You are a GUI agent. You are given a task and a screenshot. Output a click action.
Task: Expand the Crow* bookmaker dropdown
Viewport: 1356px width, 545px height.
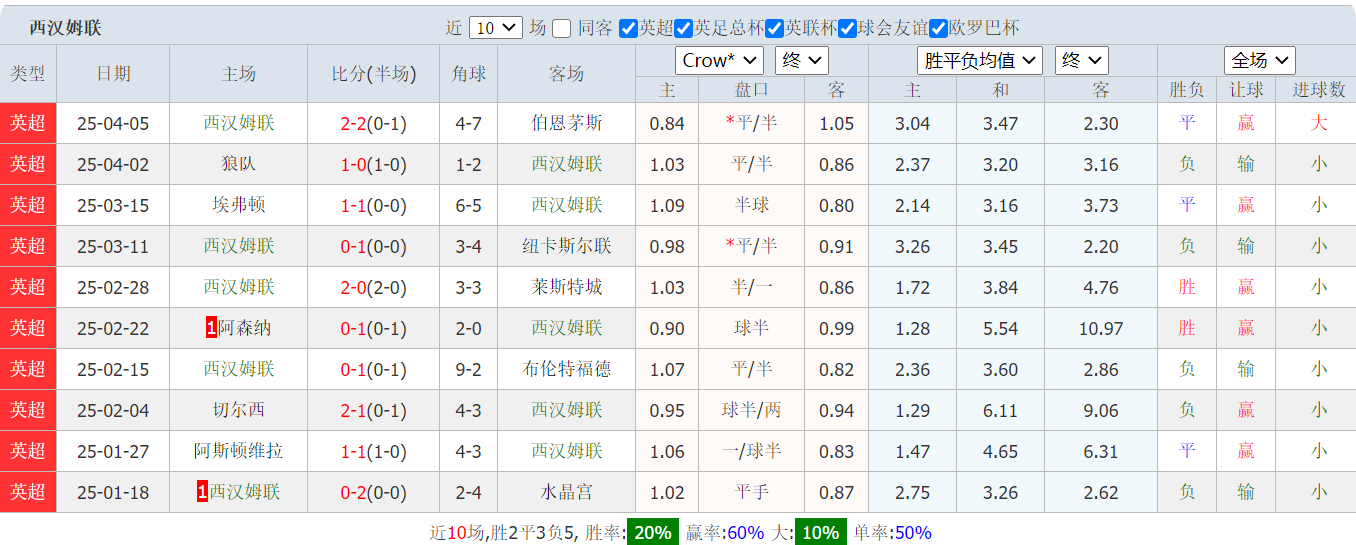(x=719, y=60)
